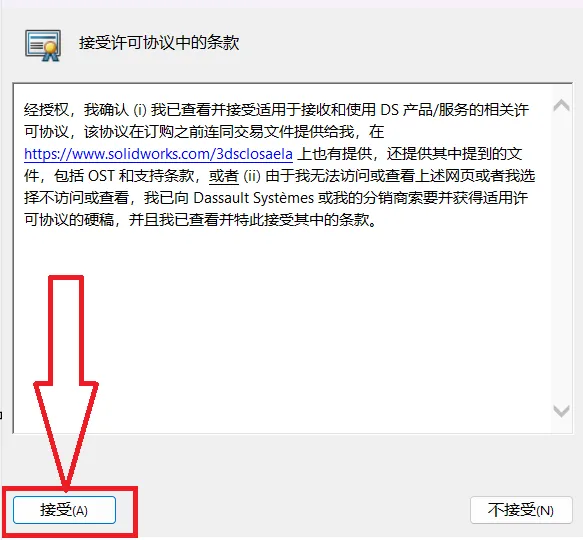Click the (ii) marker in the agreement
Screen dimensions: 583x540
(x=252, y=176)
